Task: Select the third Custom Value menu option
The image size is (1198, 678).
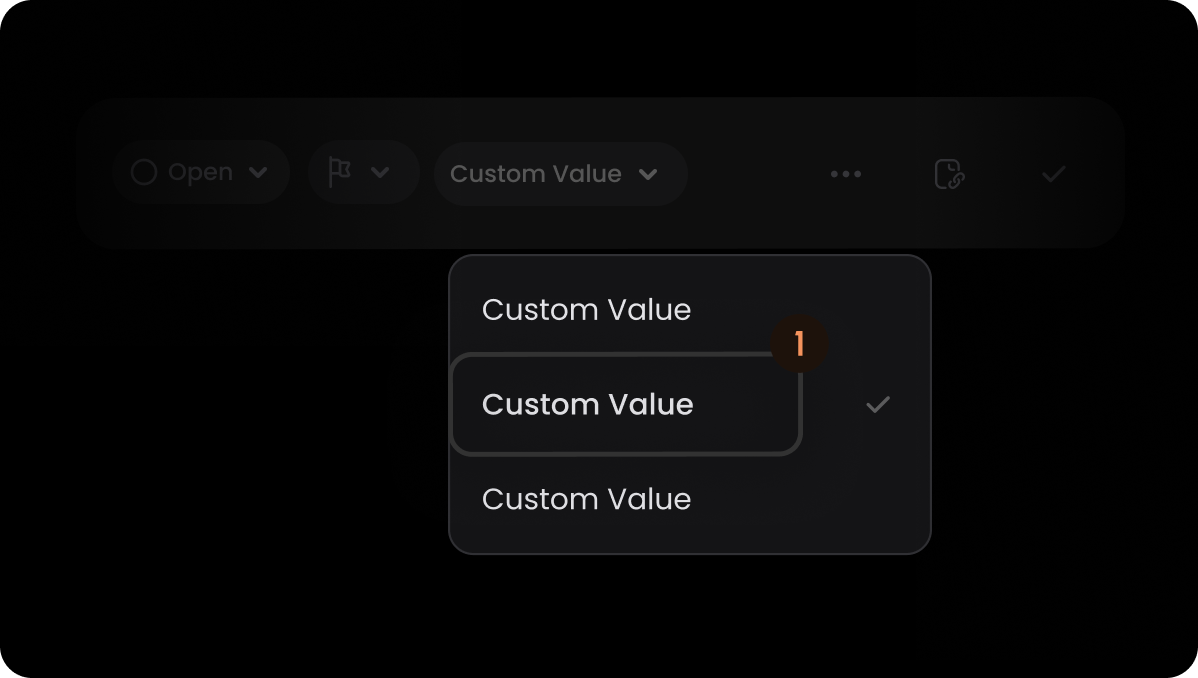Action: click(586, 499)
